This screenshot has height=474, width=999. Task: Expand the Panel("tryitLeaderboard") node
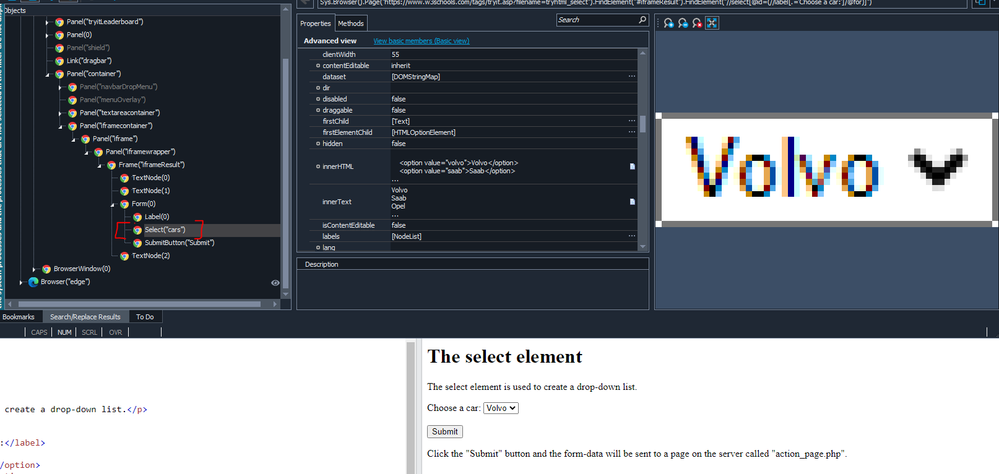(47, 22)
